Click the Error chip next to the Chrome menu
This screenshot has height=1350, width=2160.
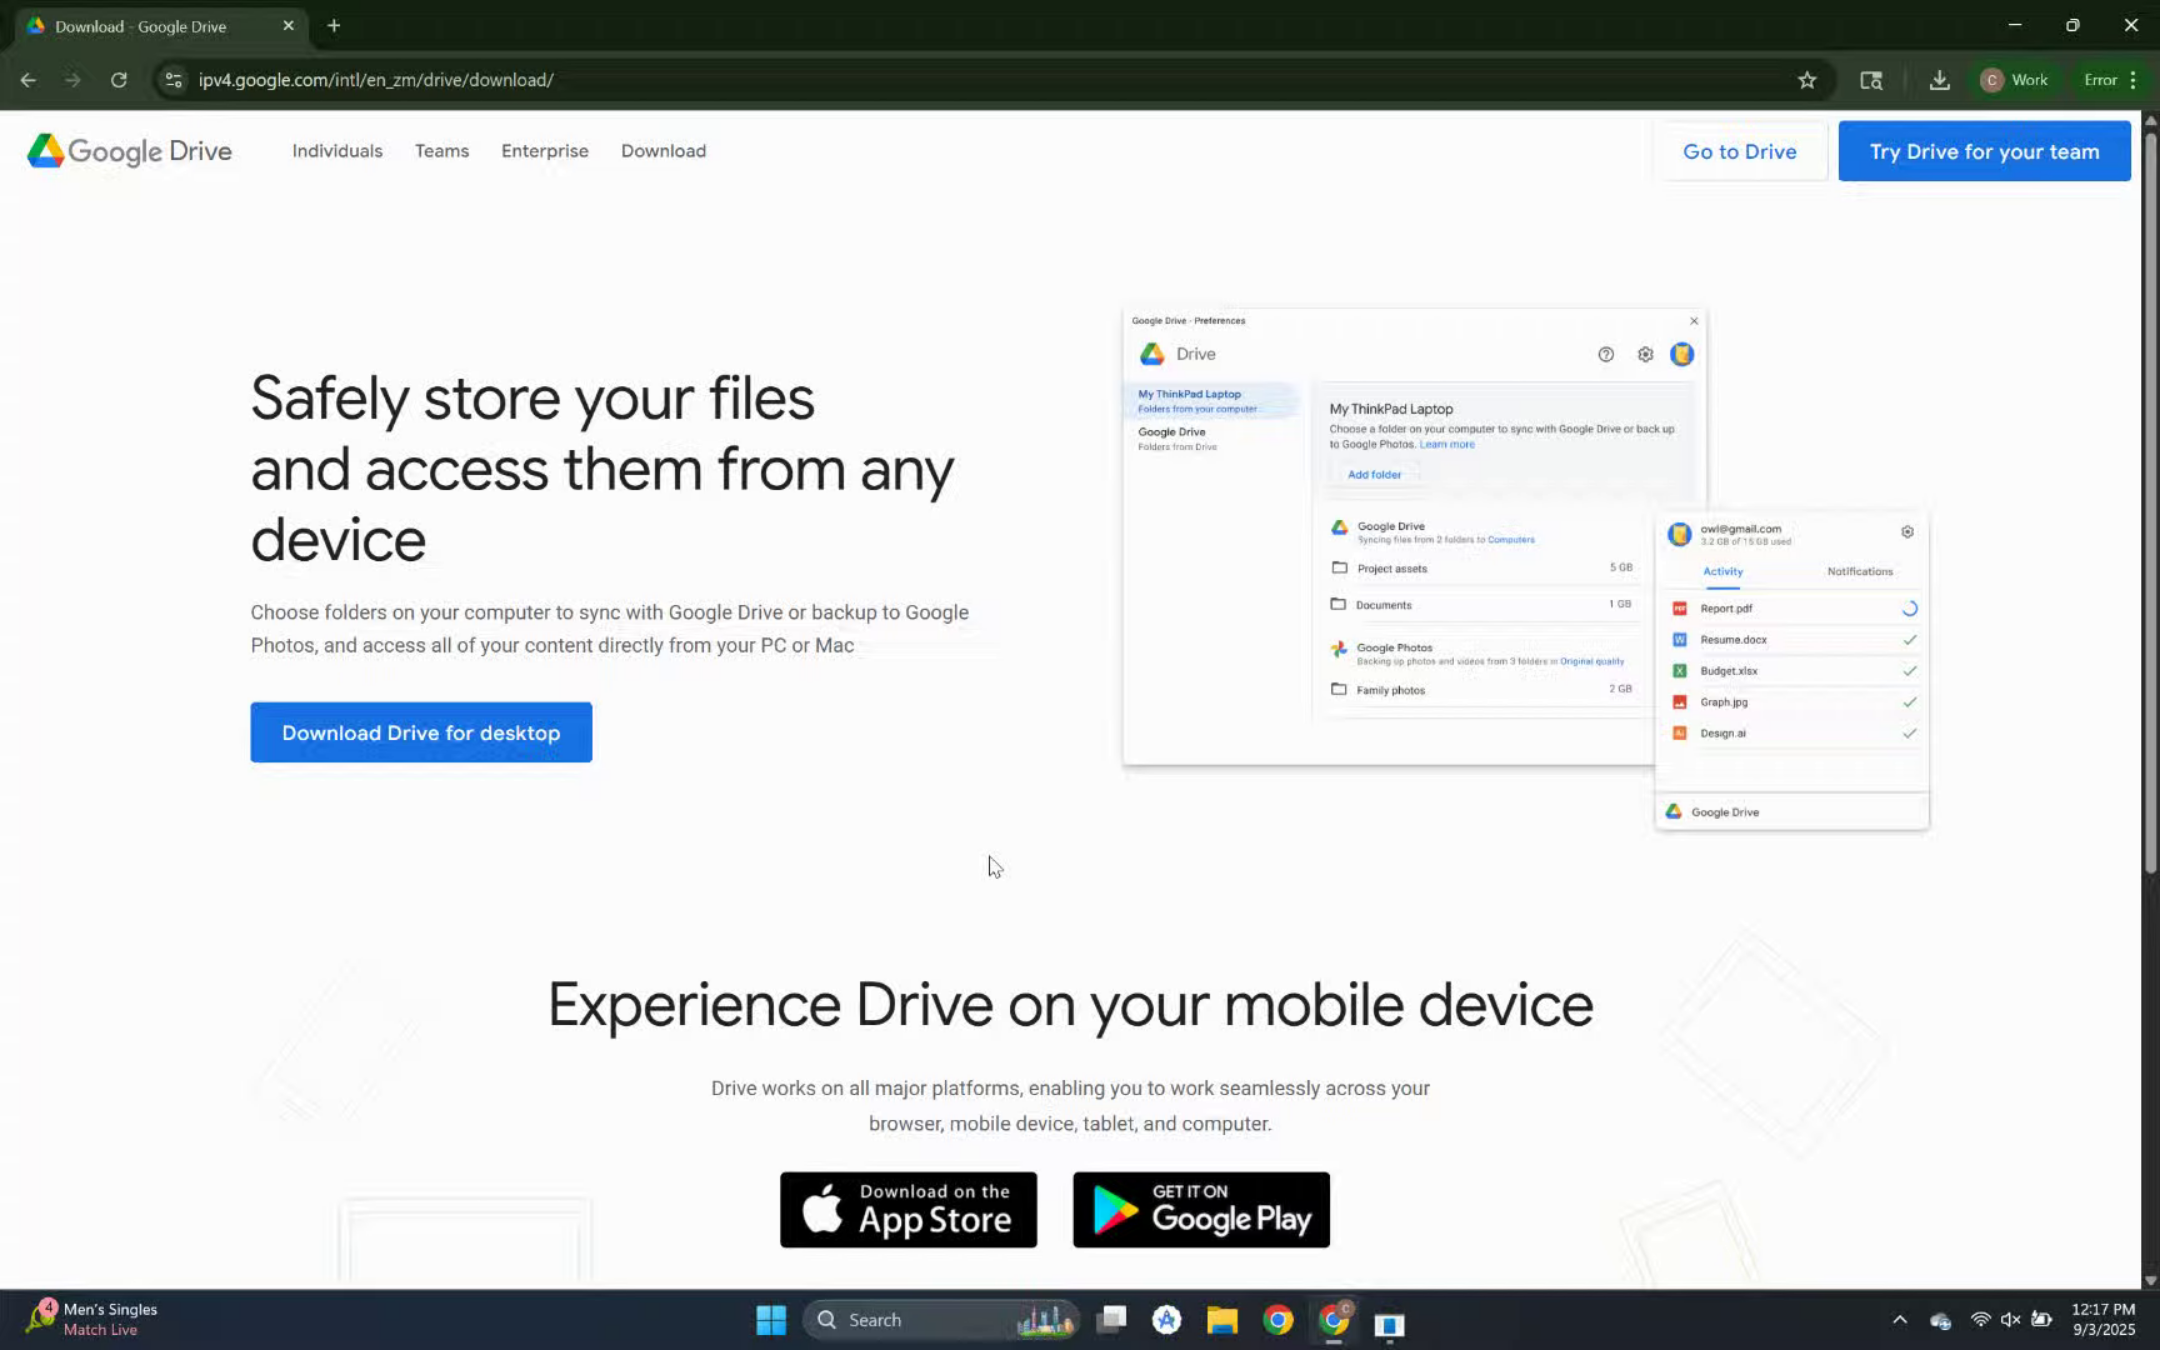click(2100, 80)
